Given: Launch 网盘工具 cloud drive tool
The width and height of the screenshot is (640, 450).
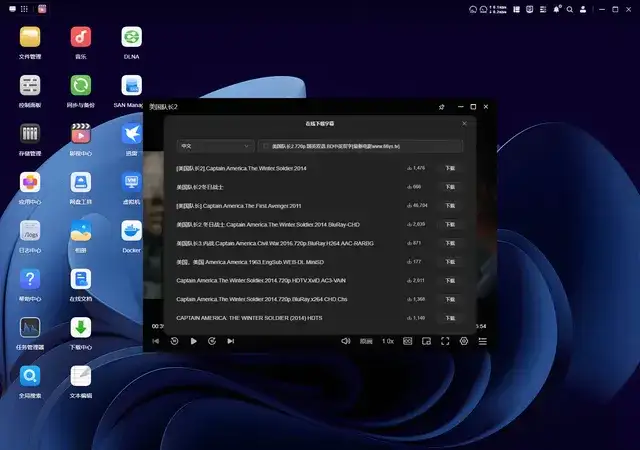Looking at the screenshot, I should (x=80, y=182).
